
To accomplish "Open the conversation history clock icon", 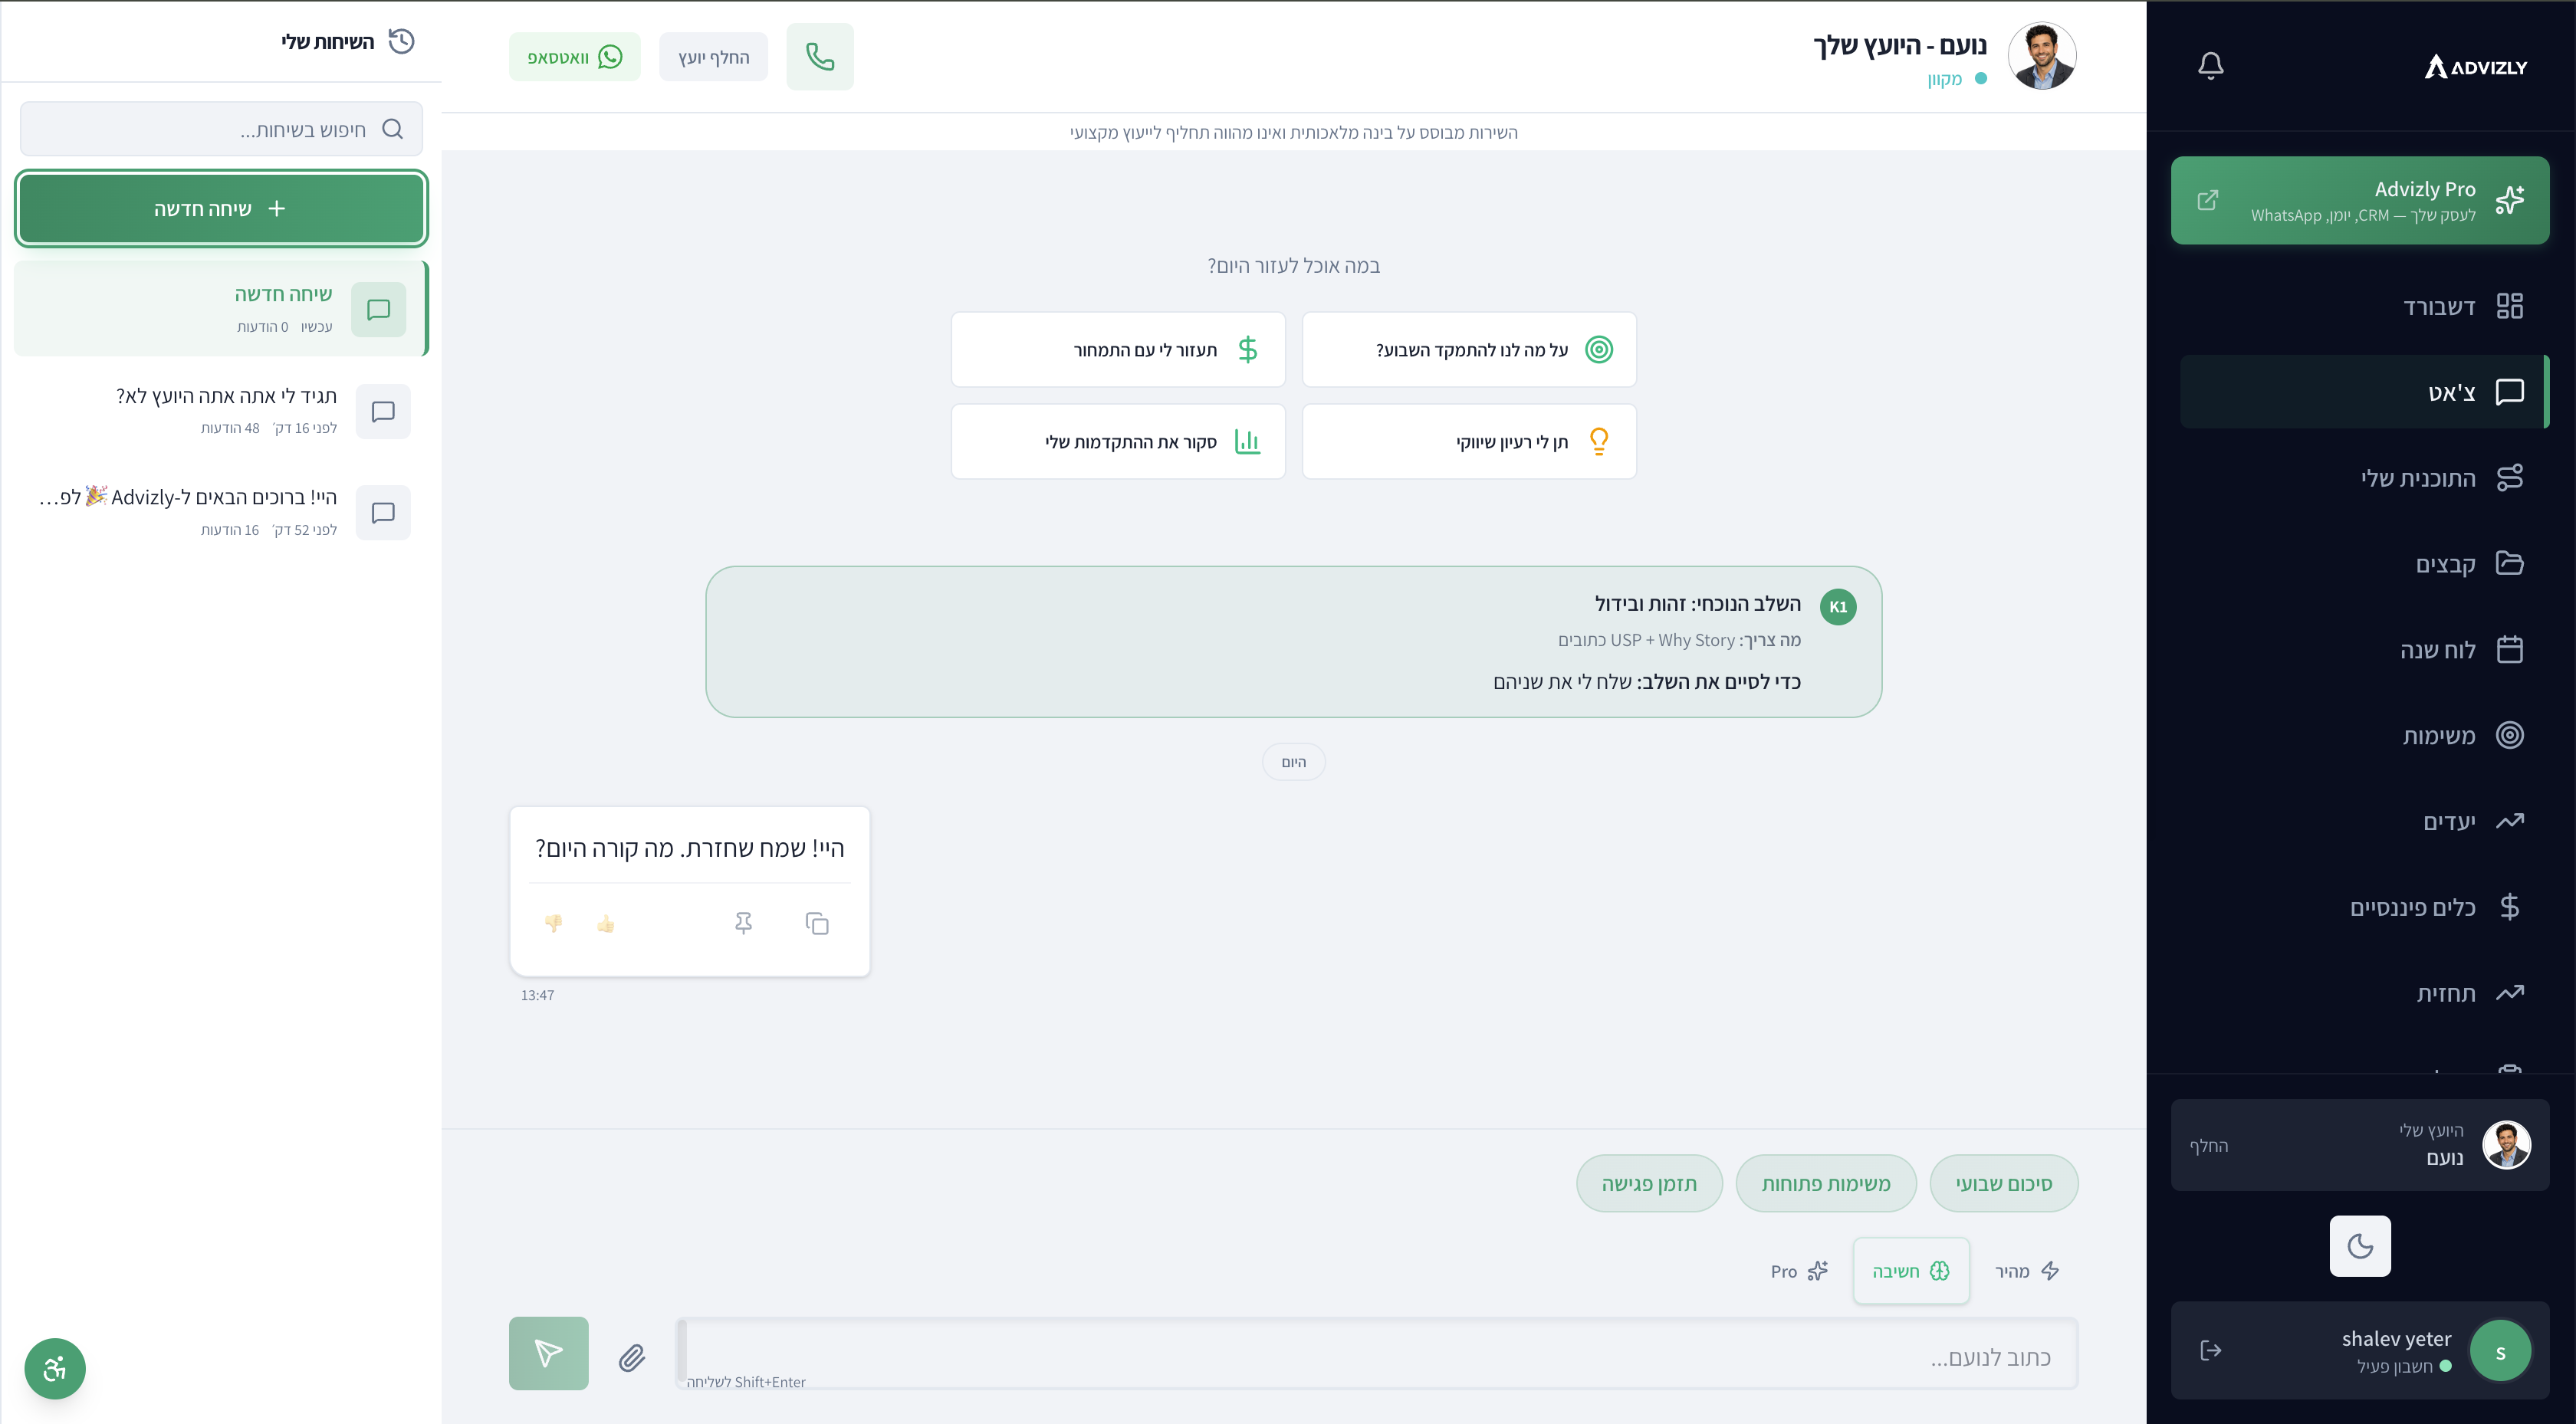I will tap(401, 41).
